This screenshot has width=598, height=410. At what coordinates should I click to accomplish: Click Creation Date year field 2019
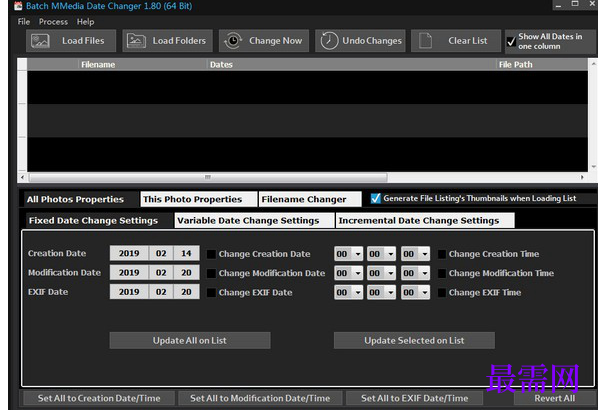click(129, 254)
